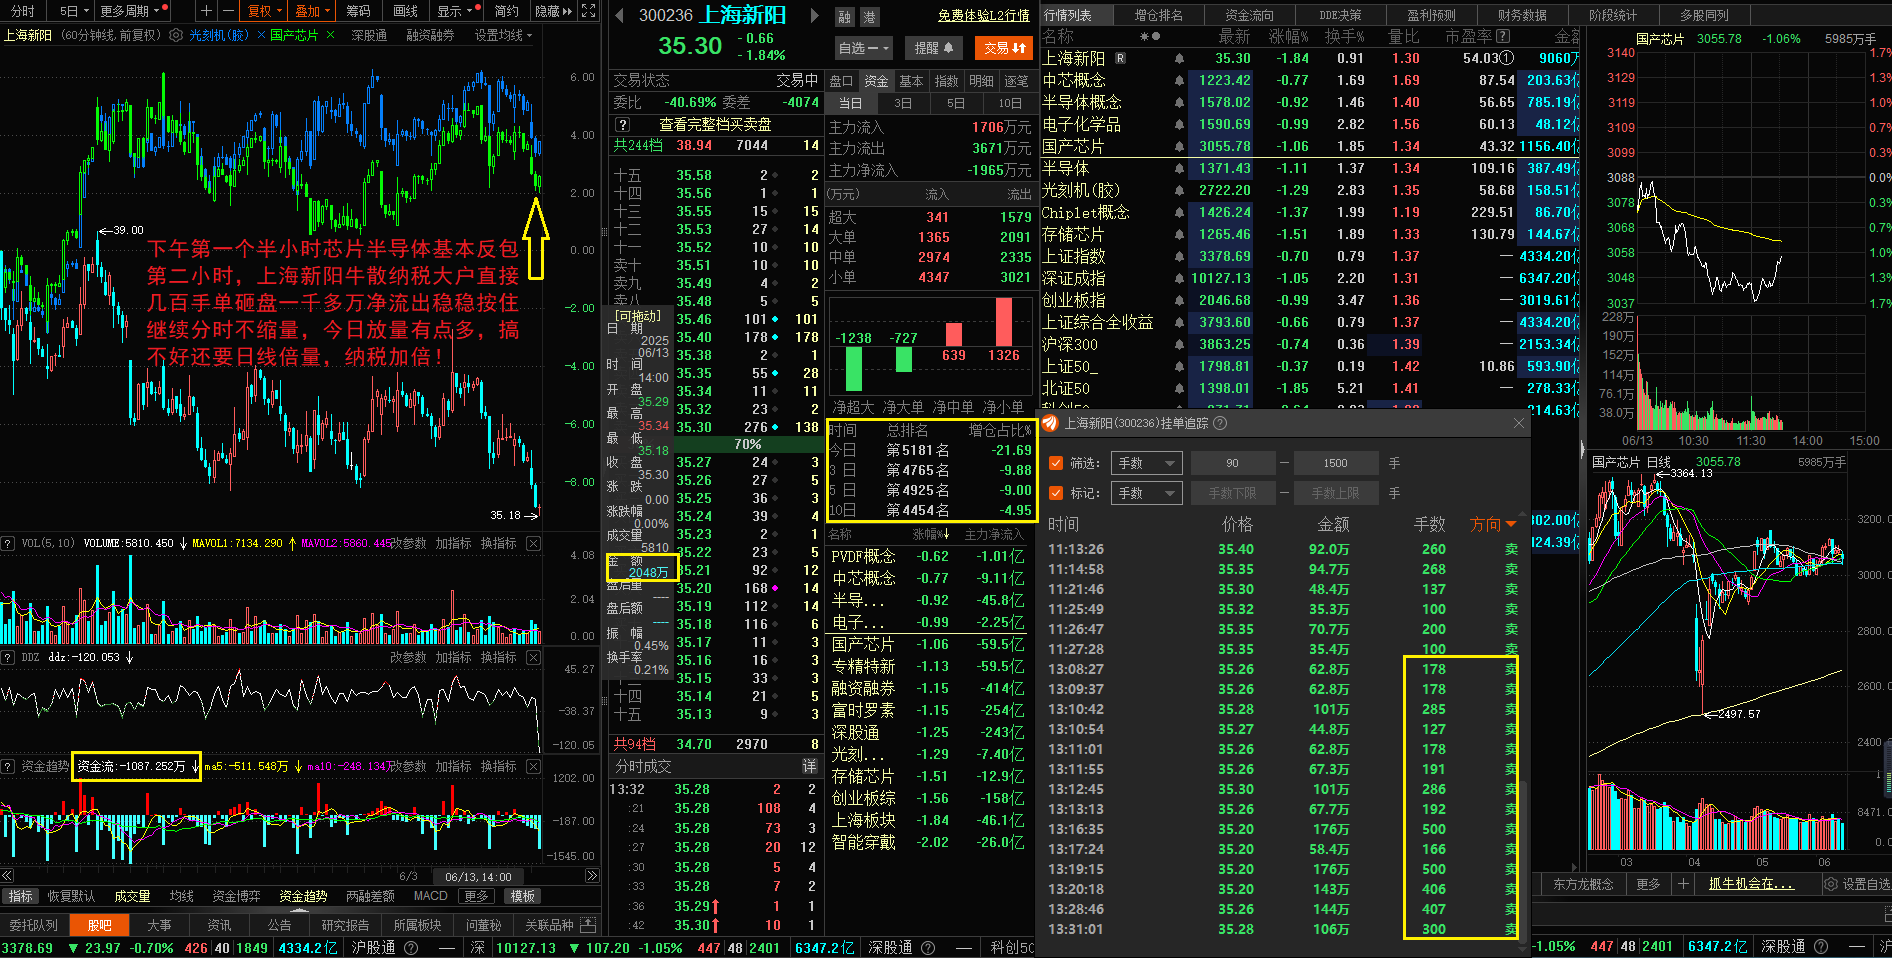The width and height of the screenshot is (1892, 958).
Task: Jump chart backward double-left arrow
Action: pos(7,876)
